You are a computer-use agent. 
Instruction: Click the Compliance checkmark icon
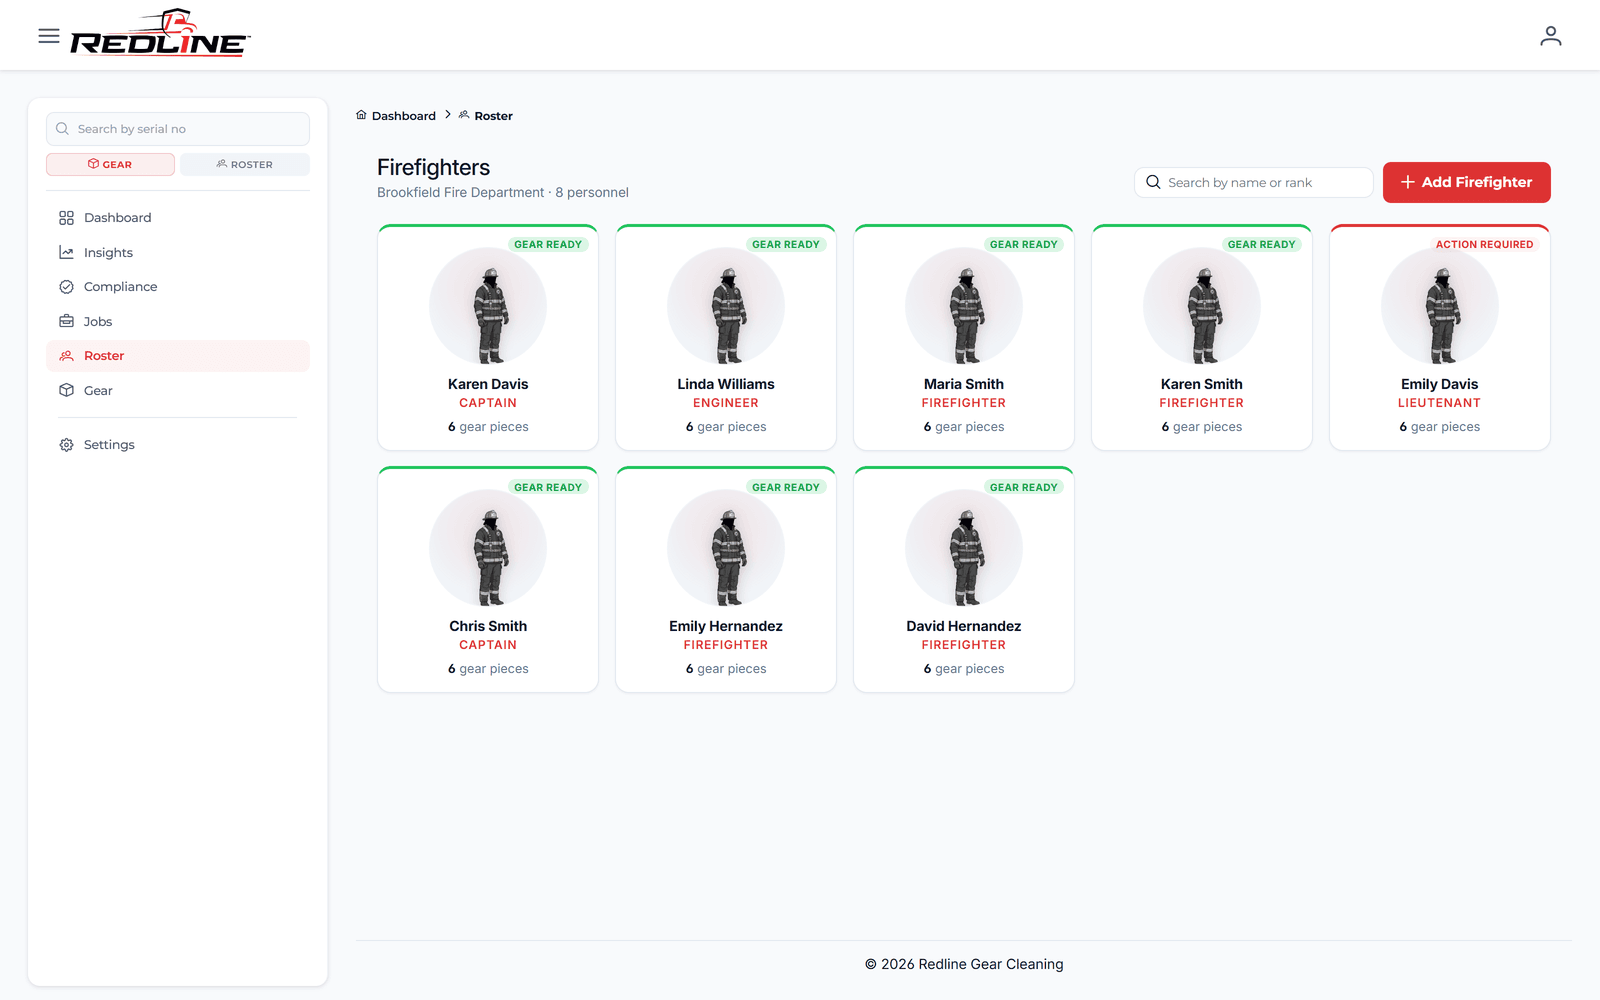[67, 287]
